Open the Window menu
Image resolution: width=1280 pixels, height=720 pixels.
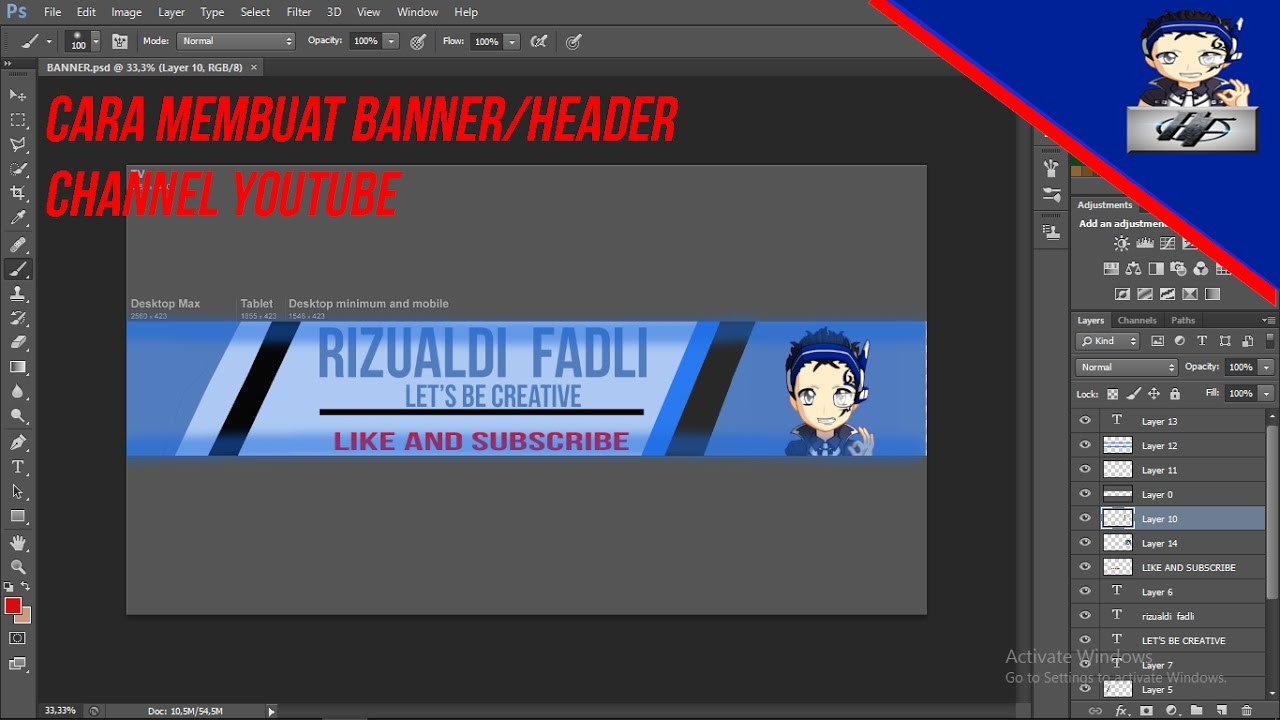418,12
